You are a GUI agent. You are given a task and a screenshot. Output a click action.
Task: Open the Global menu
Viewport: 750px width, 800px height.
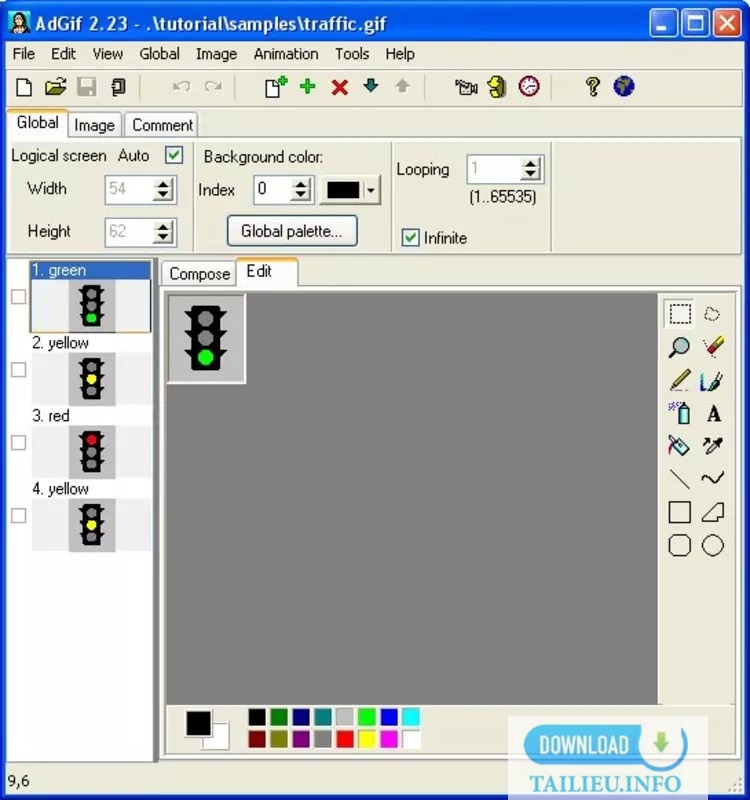159,54
